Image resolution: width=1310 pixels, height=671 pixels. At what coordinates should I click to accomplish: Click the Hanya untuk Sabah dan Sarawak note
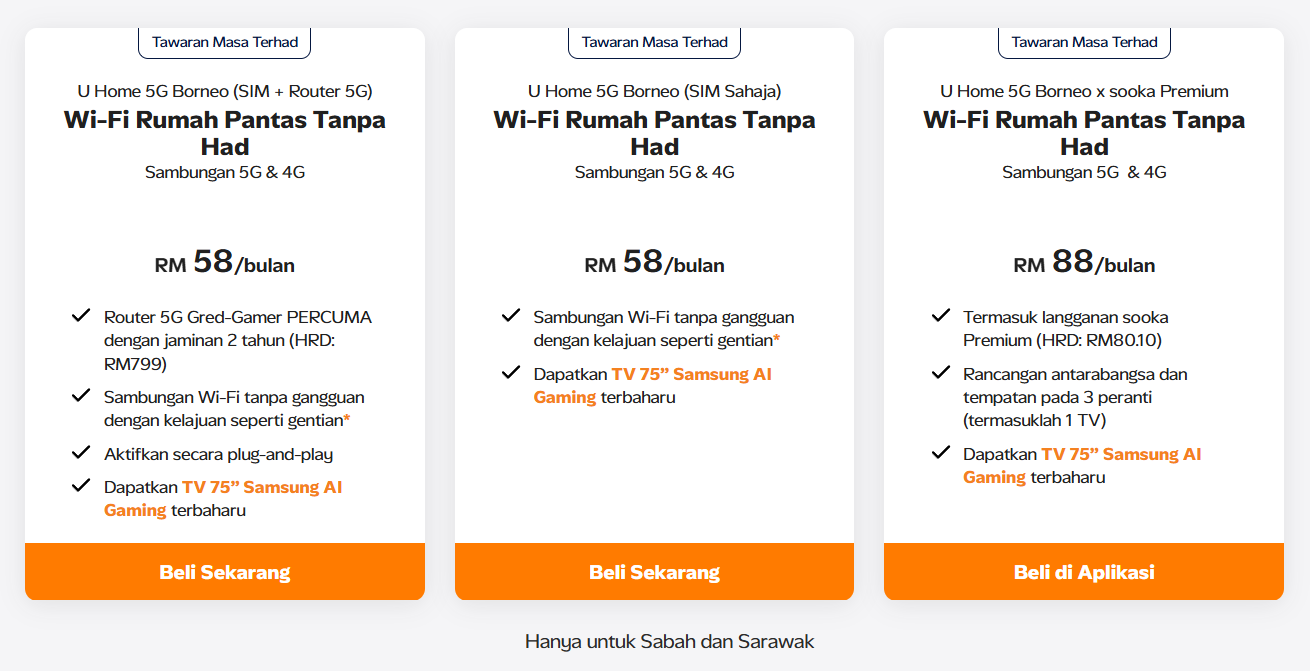(x=669, y=642)
